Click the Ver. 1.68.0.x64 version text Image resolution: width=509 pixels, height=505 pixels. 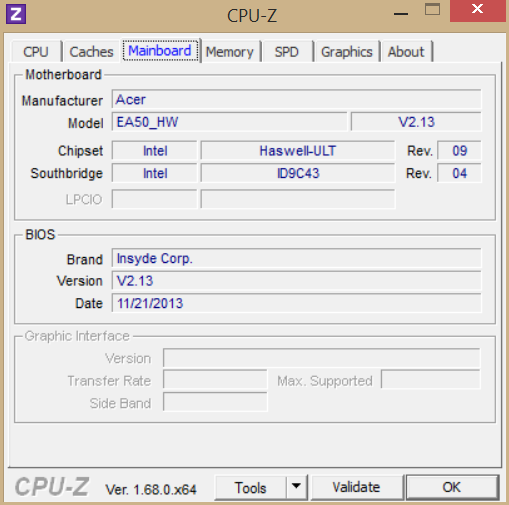click(x=151, y=489)
